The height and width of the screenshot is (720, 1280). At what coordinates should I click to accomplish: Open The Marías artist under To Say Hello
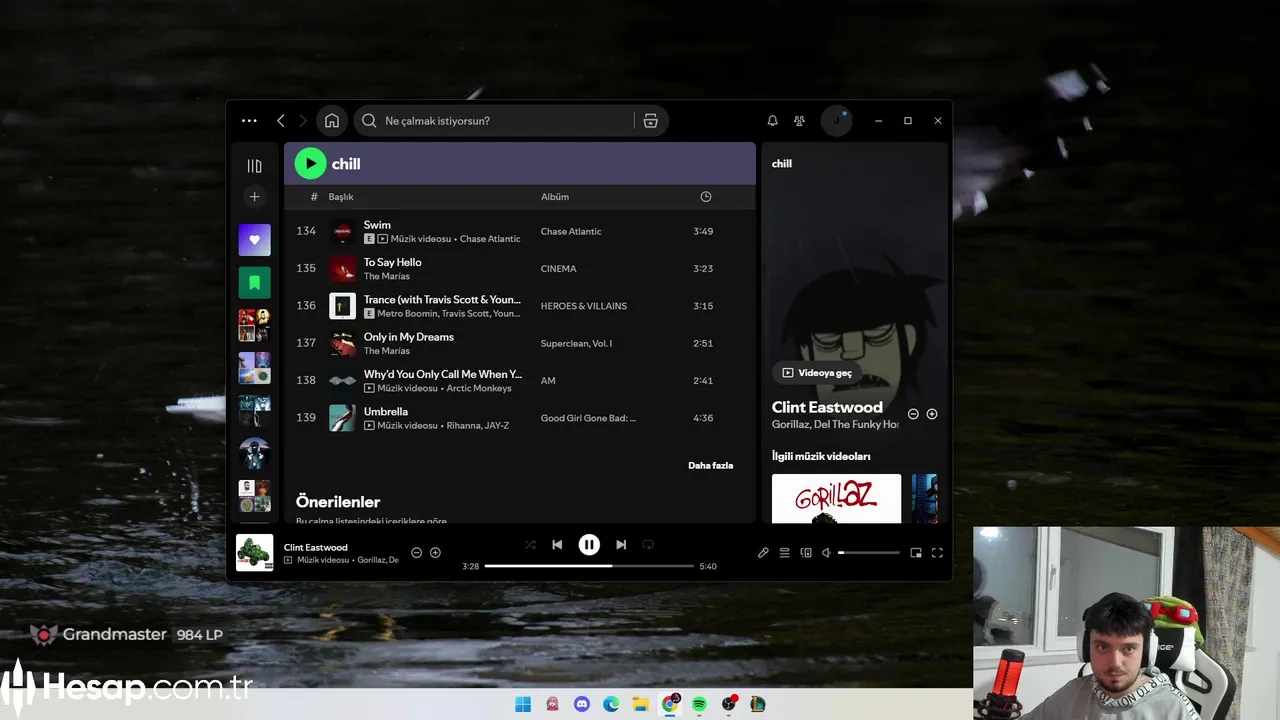point(387,276)
